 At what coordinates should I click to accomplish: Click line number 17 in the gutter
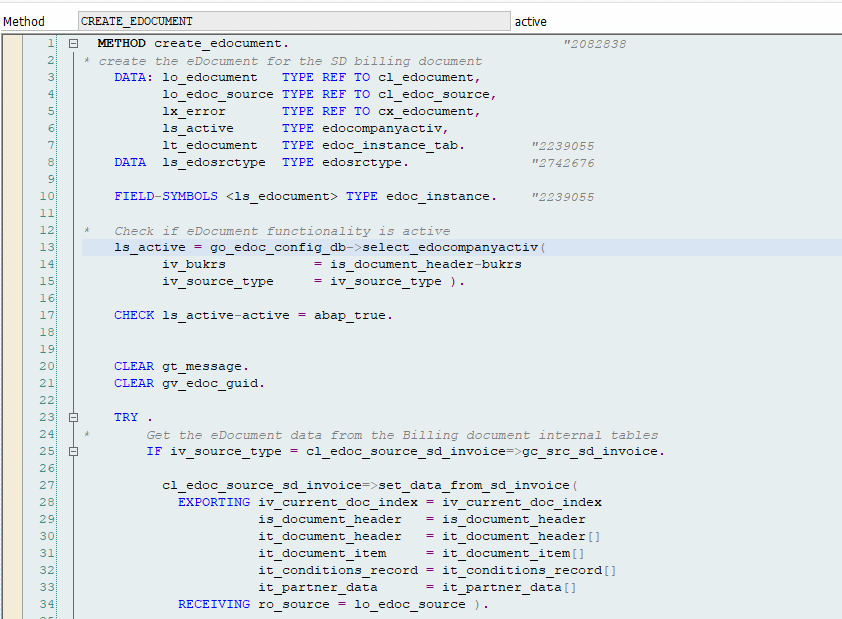49,315
